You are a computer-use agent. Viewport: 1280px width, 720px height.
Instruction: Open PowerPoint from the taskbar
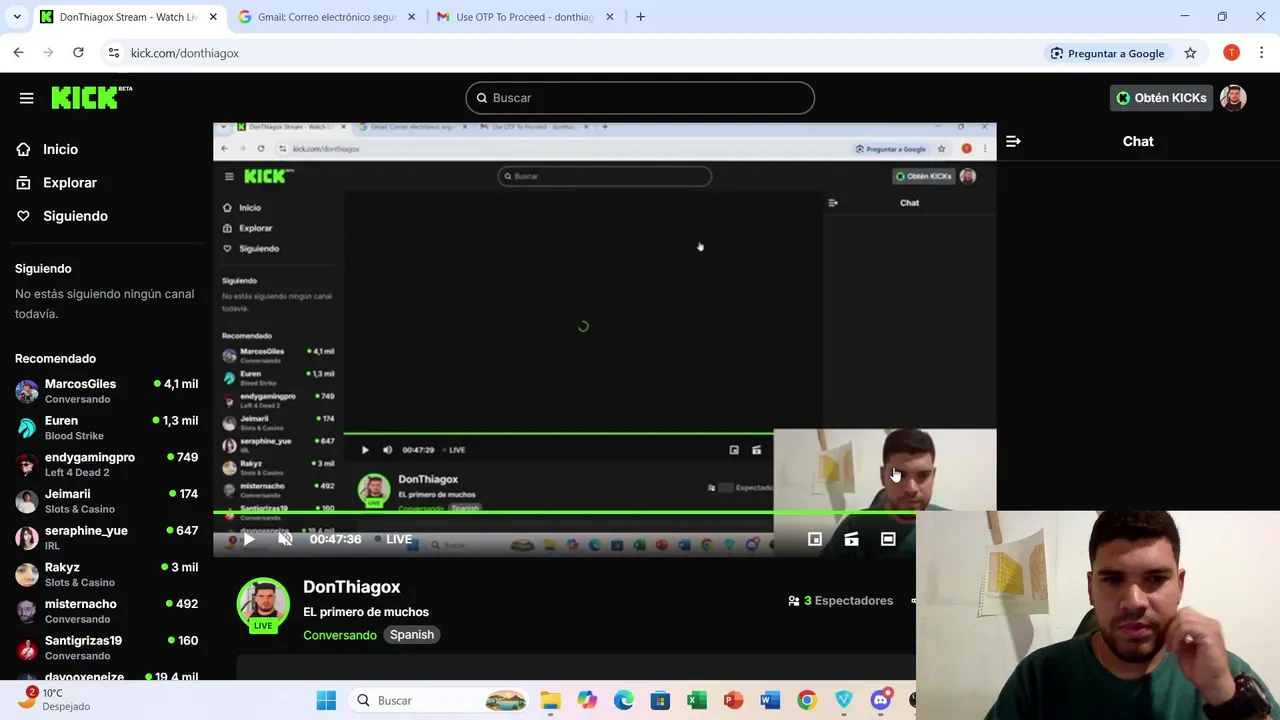coord(733,700)
